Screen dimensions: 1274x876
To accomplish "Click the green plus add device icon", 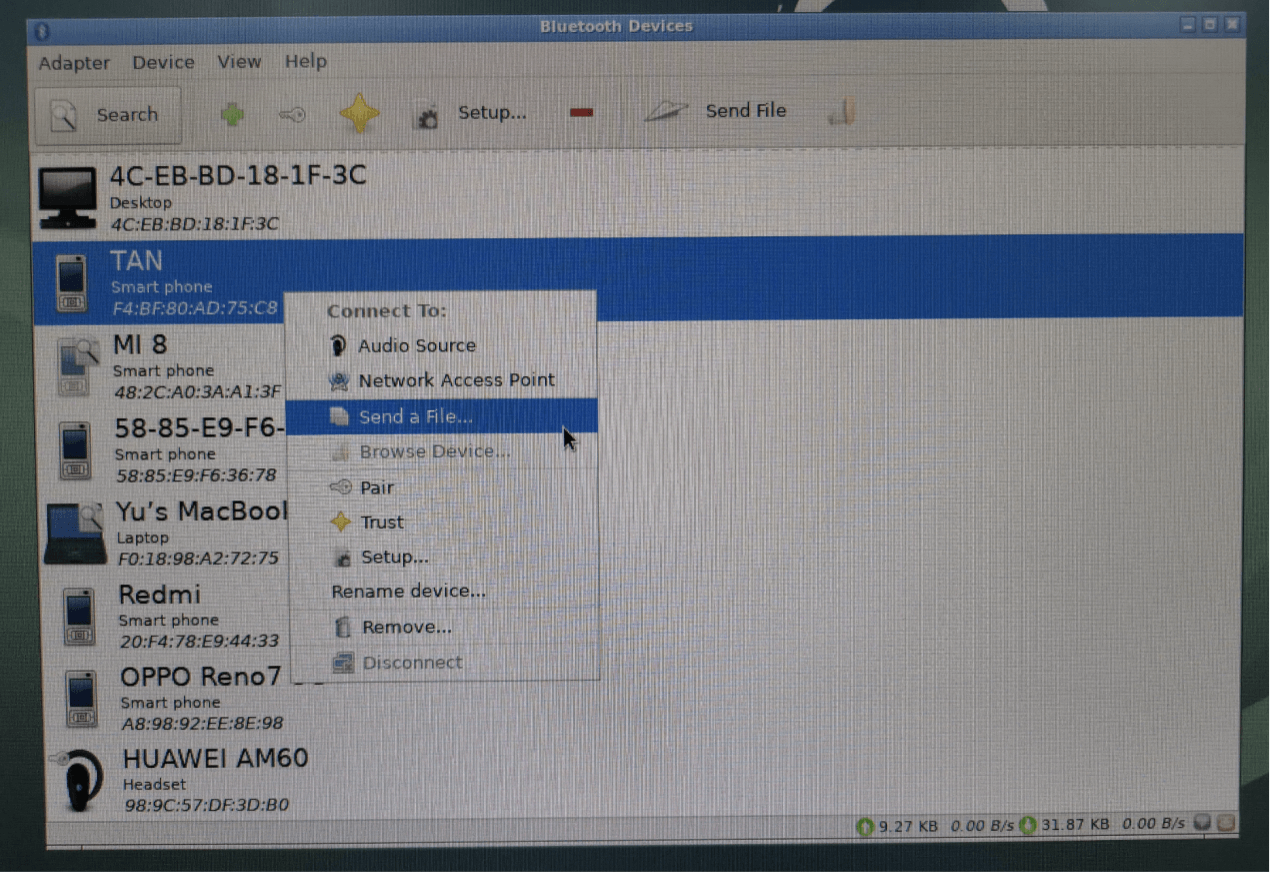I will [x=232, y=115].
